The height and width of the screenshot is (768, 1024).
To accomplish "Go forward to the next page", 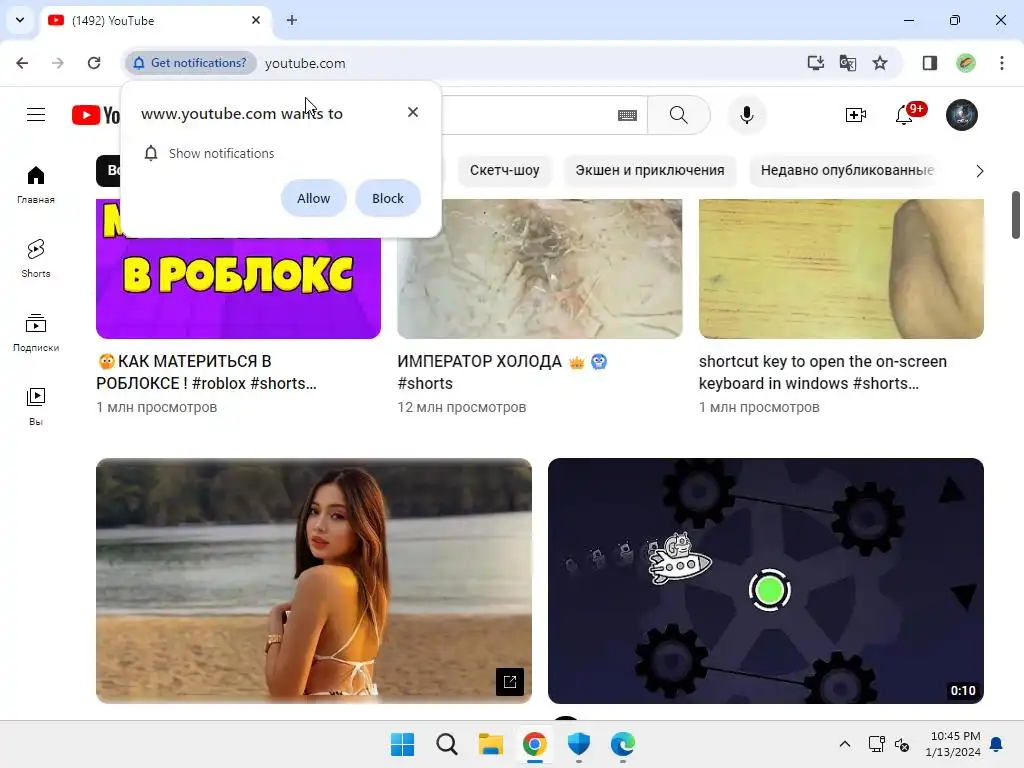I will pyautogui.click(x=58, y=63).
